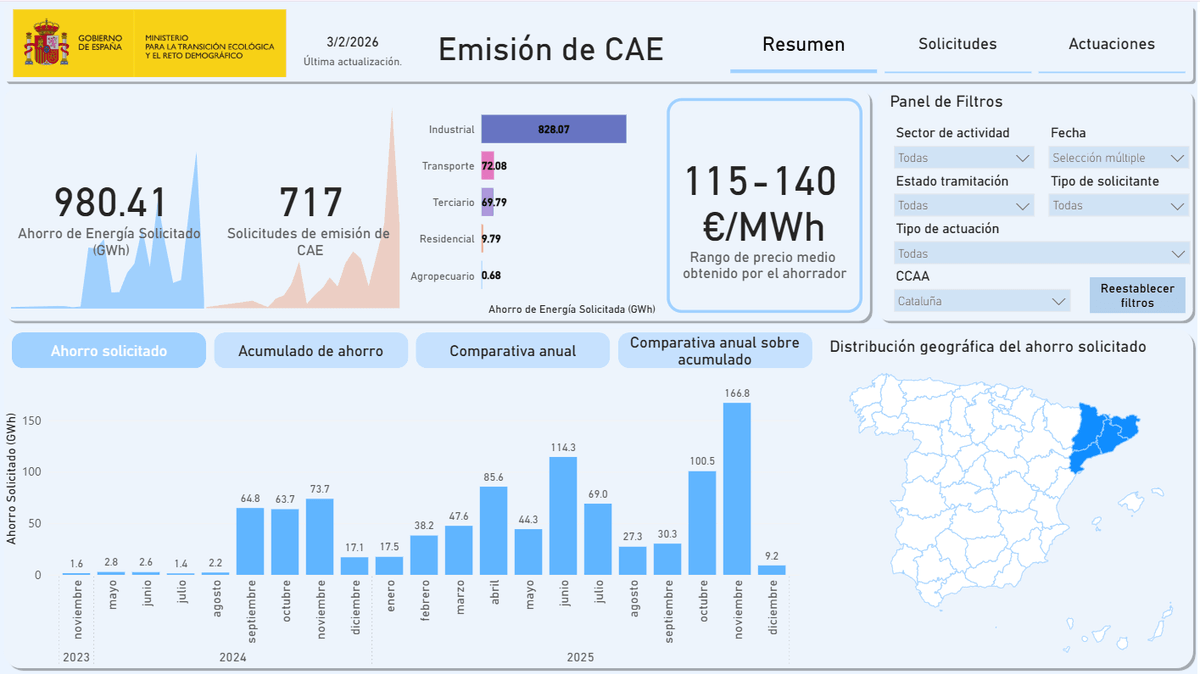This screenshot has width=1200, height=674.
Task: Open the Comparativa anual chart
Action: [513, 351]
